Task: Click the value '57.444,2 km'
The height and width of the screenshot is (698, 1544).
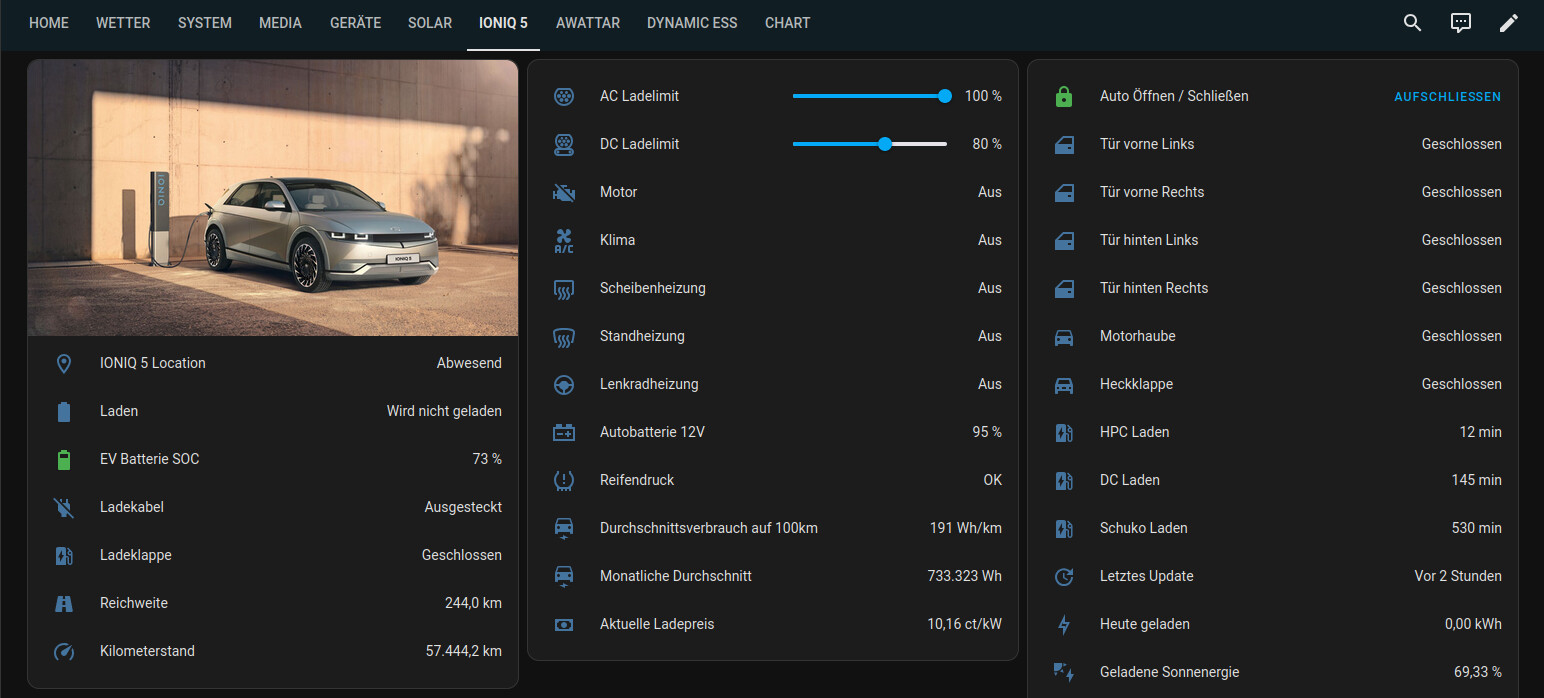Action: 464,651
